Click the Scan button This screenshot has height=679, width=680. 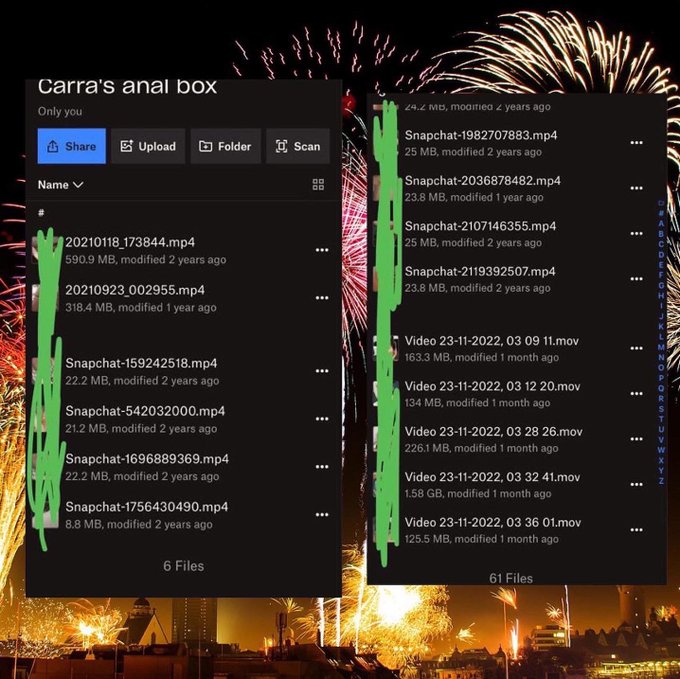coord(298,146)
